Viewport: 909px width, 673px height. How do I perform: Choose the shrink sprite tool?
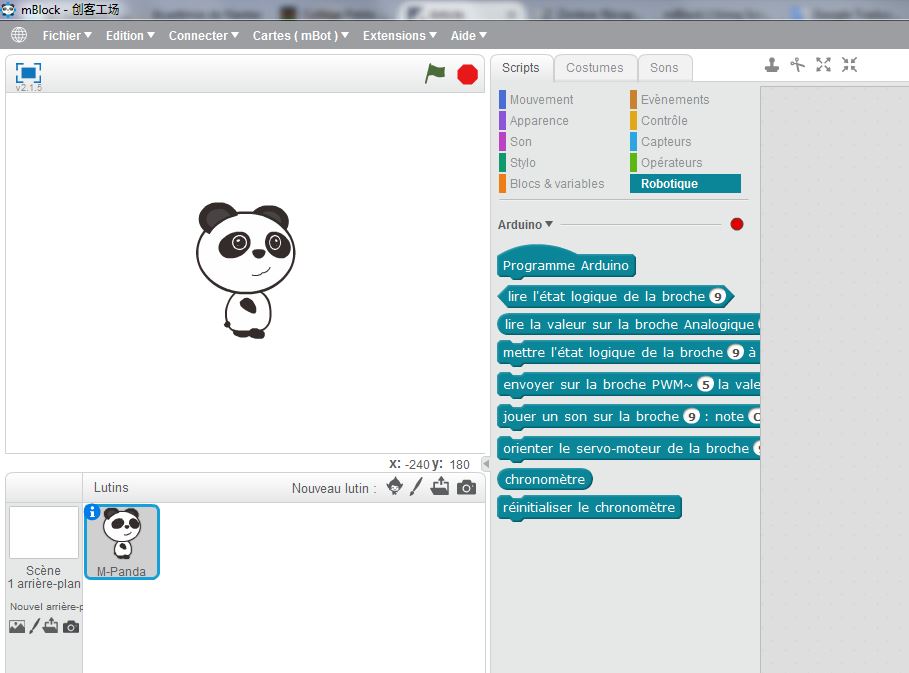849,65
